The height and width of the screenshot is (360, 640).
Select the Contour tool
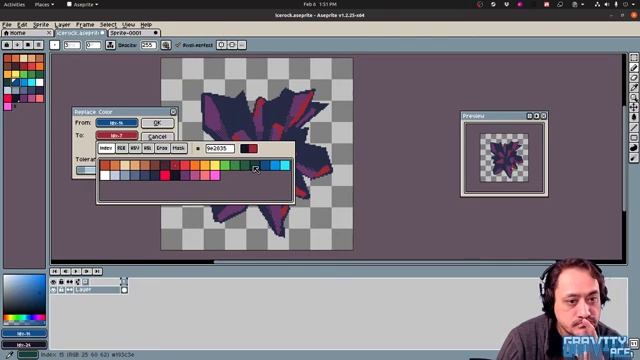click(x=633, y=147)
